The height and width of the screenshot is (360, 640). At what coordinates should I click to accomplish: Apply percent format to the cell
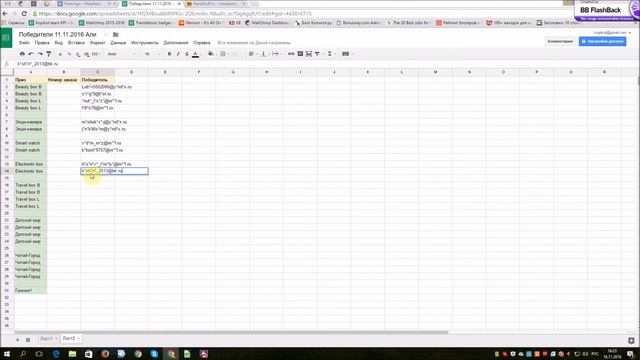tap(69, 54)
